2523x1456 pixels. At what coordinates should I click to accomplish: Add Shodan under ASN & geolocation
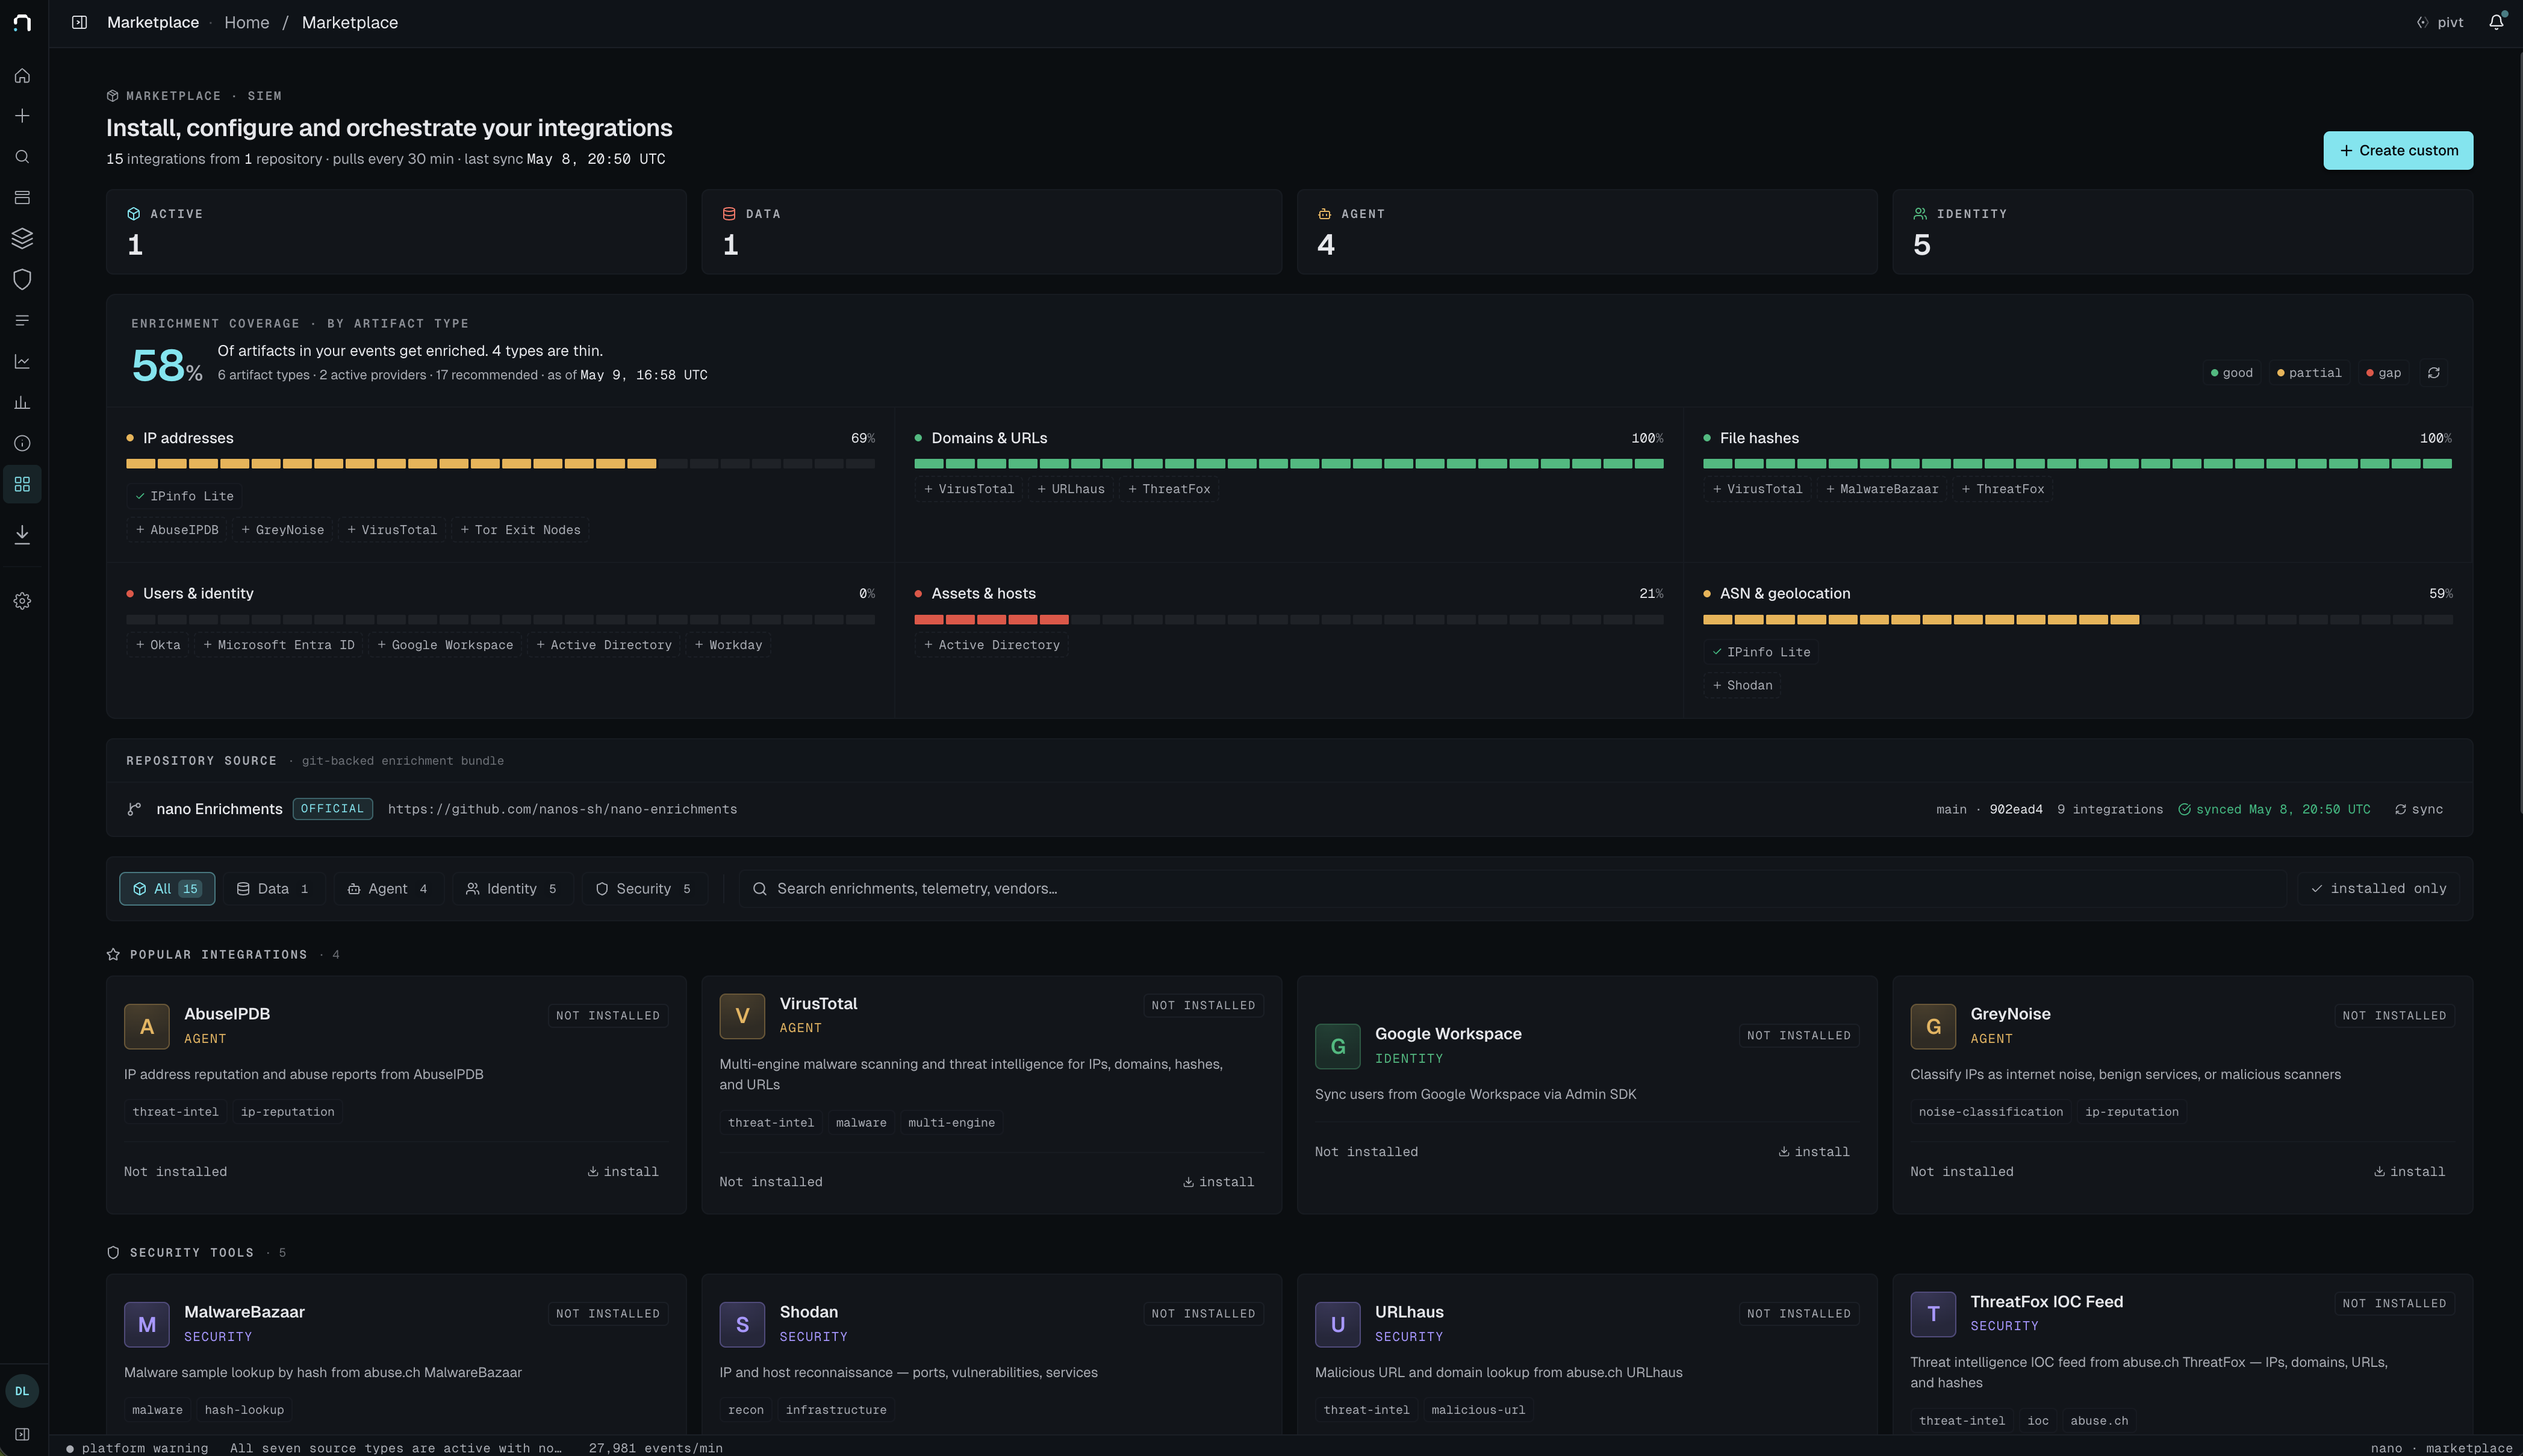[x=1742, y=685]
